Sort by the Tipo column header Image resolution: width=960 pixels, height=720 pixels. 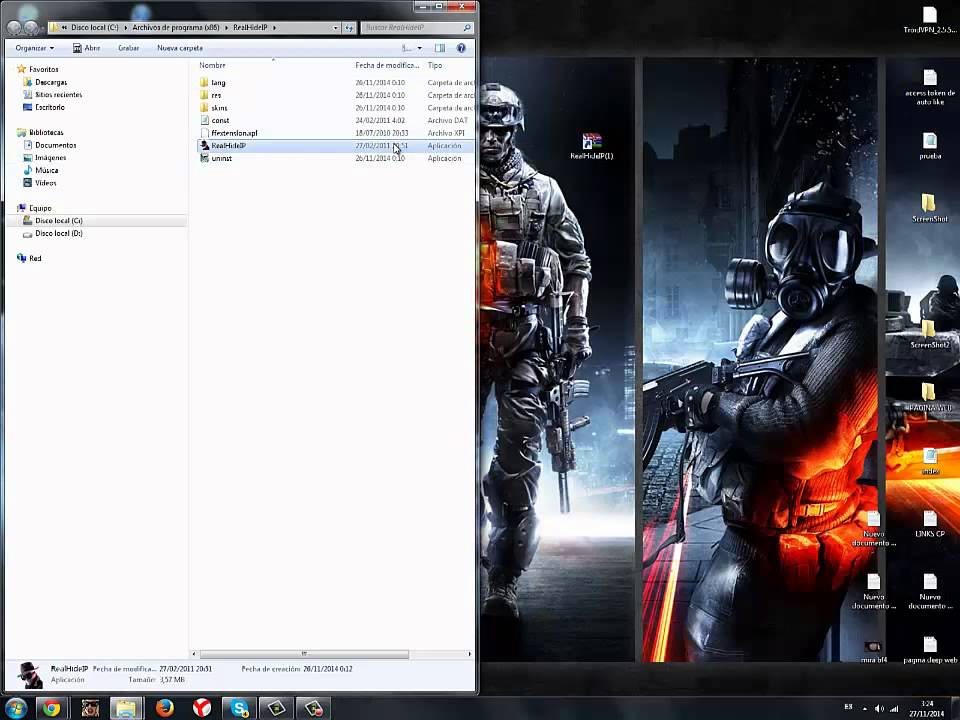[x=435, y=65]
